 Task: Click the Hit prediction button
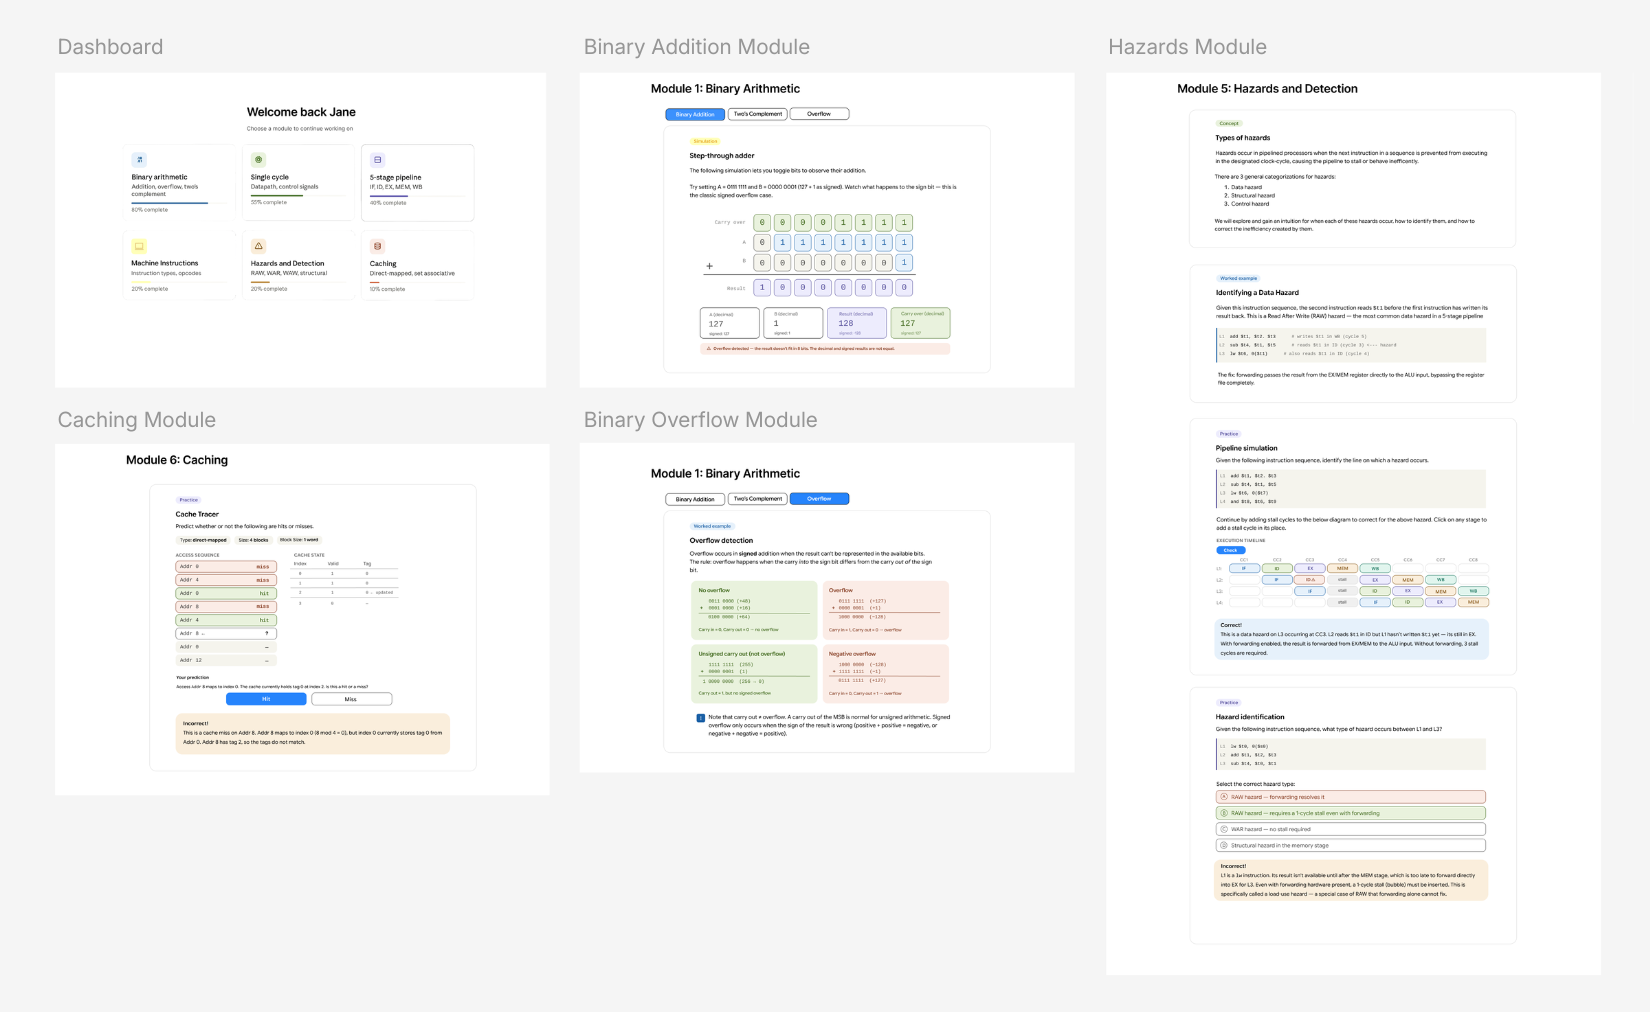tap(266, 699)
